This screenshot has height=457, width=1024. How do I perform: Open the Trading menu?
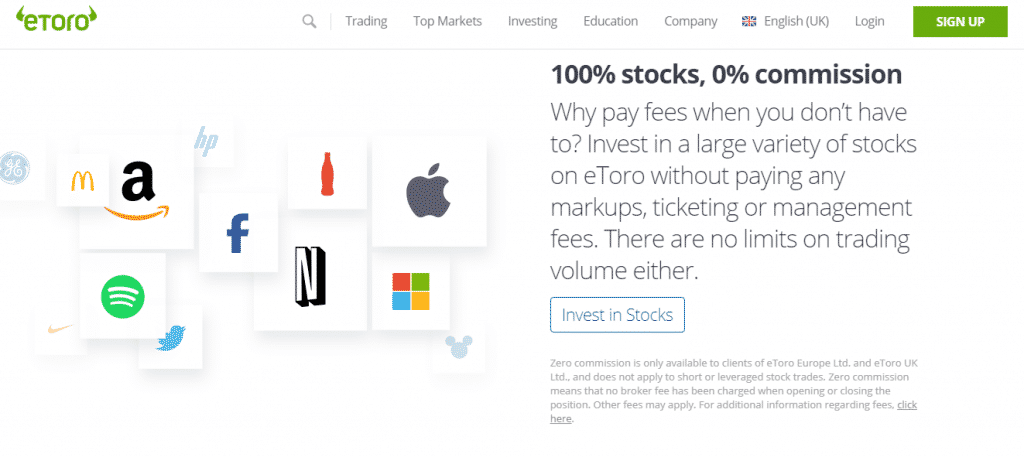[x=366, y=21]
